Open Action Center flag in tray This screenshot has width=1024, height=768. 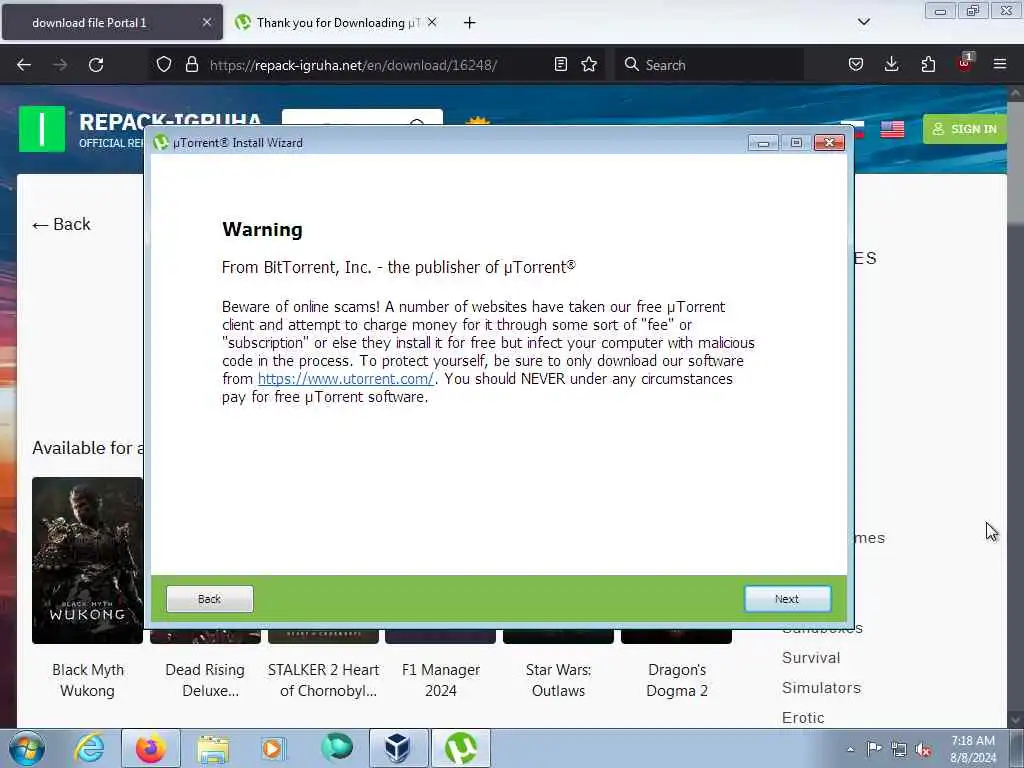[874, 749]
